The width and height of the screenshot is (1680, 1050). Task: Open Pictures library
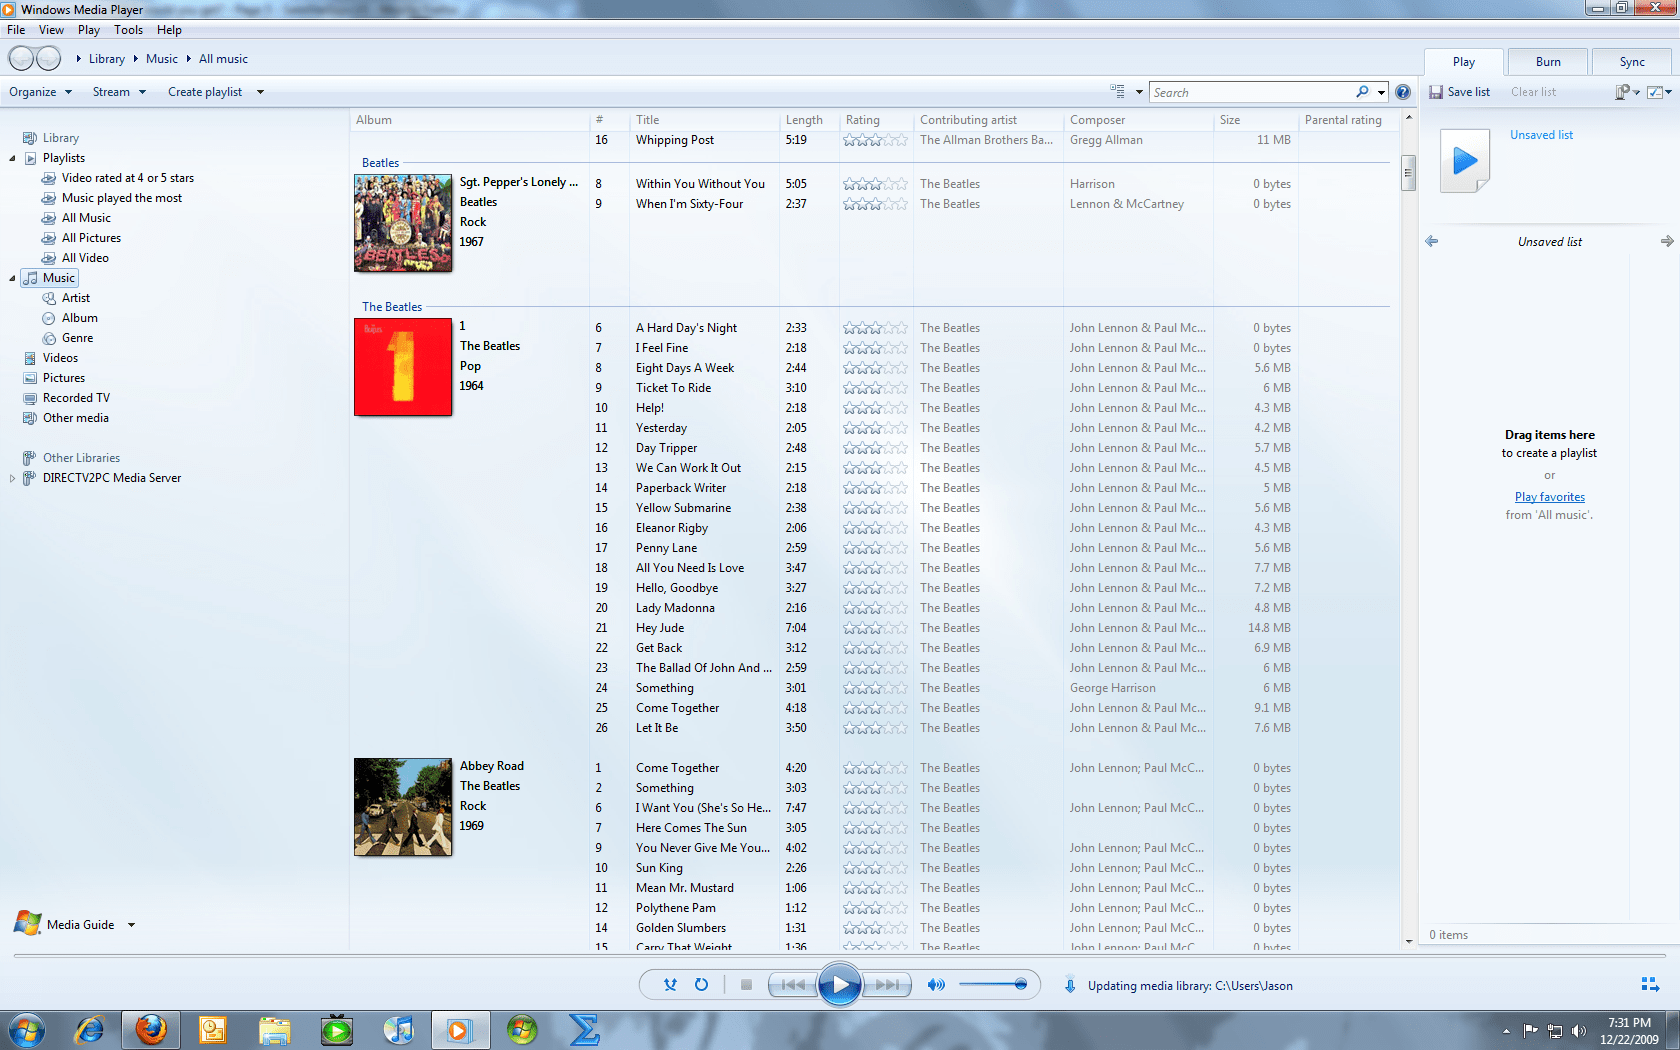point(64,378)
